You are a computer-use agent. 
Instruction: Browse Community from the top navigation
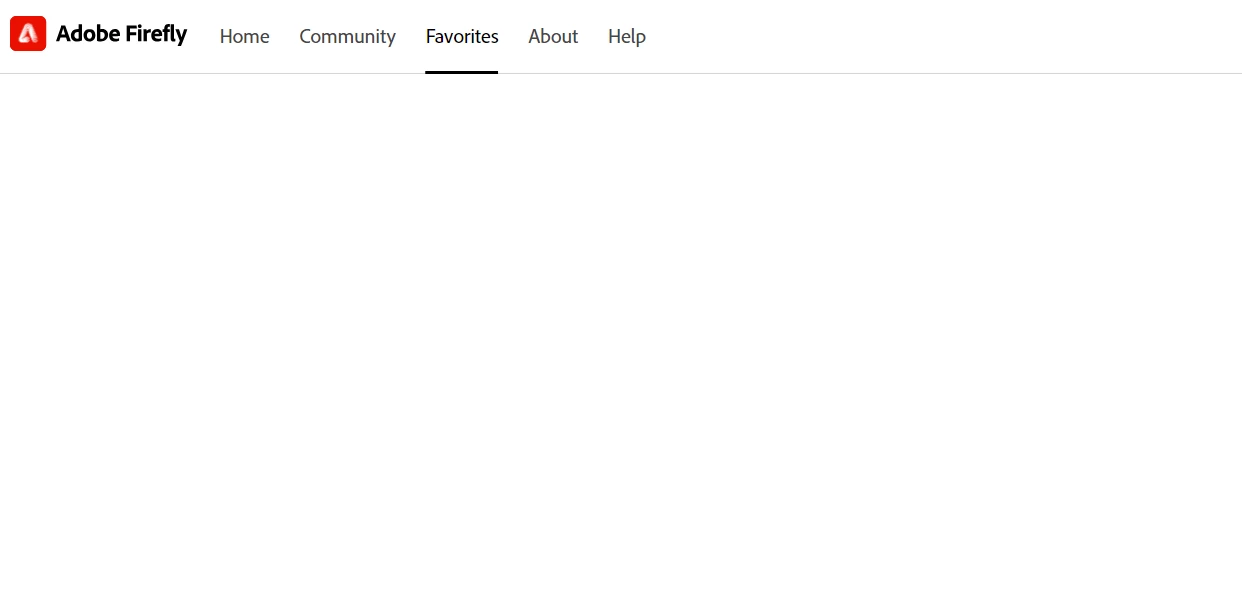(347, 36)
